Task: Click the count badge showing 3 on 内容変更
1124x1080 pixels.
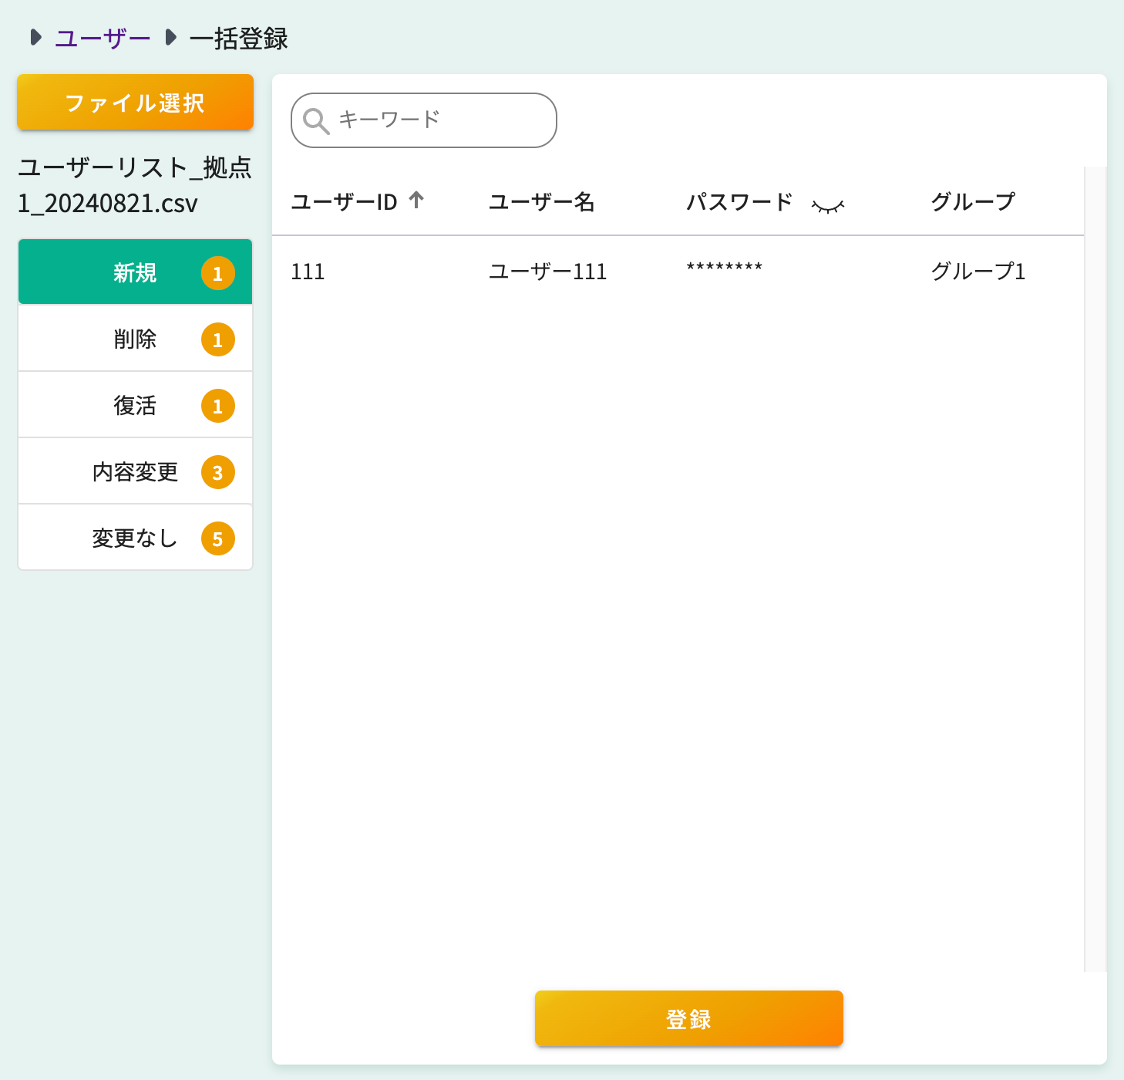Action: tap(218, 471)
